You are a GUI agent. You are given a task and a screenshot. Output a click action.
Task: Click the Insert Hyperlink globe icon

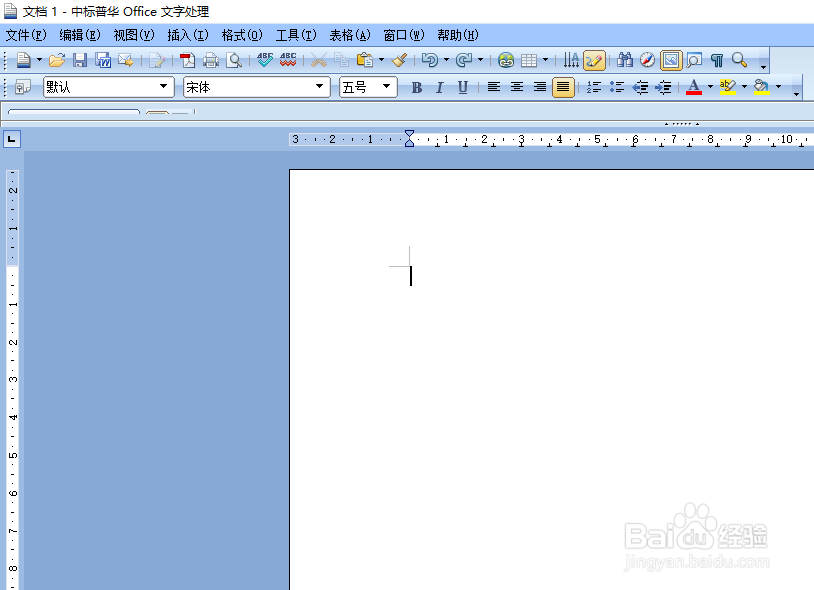point(506,60)
